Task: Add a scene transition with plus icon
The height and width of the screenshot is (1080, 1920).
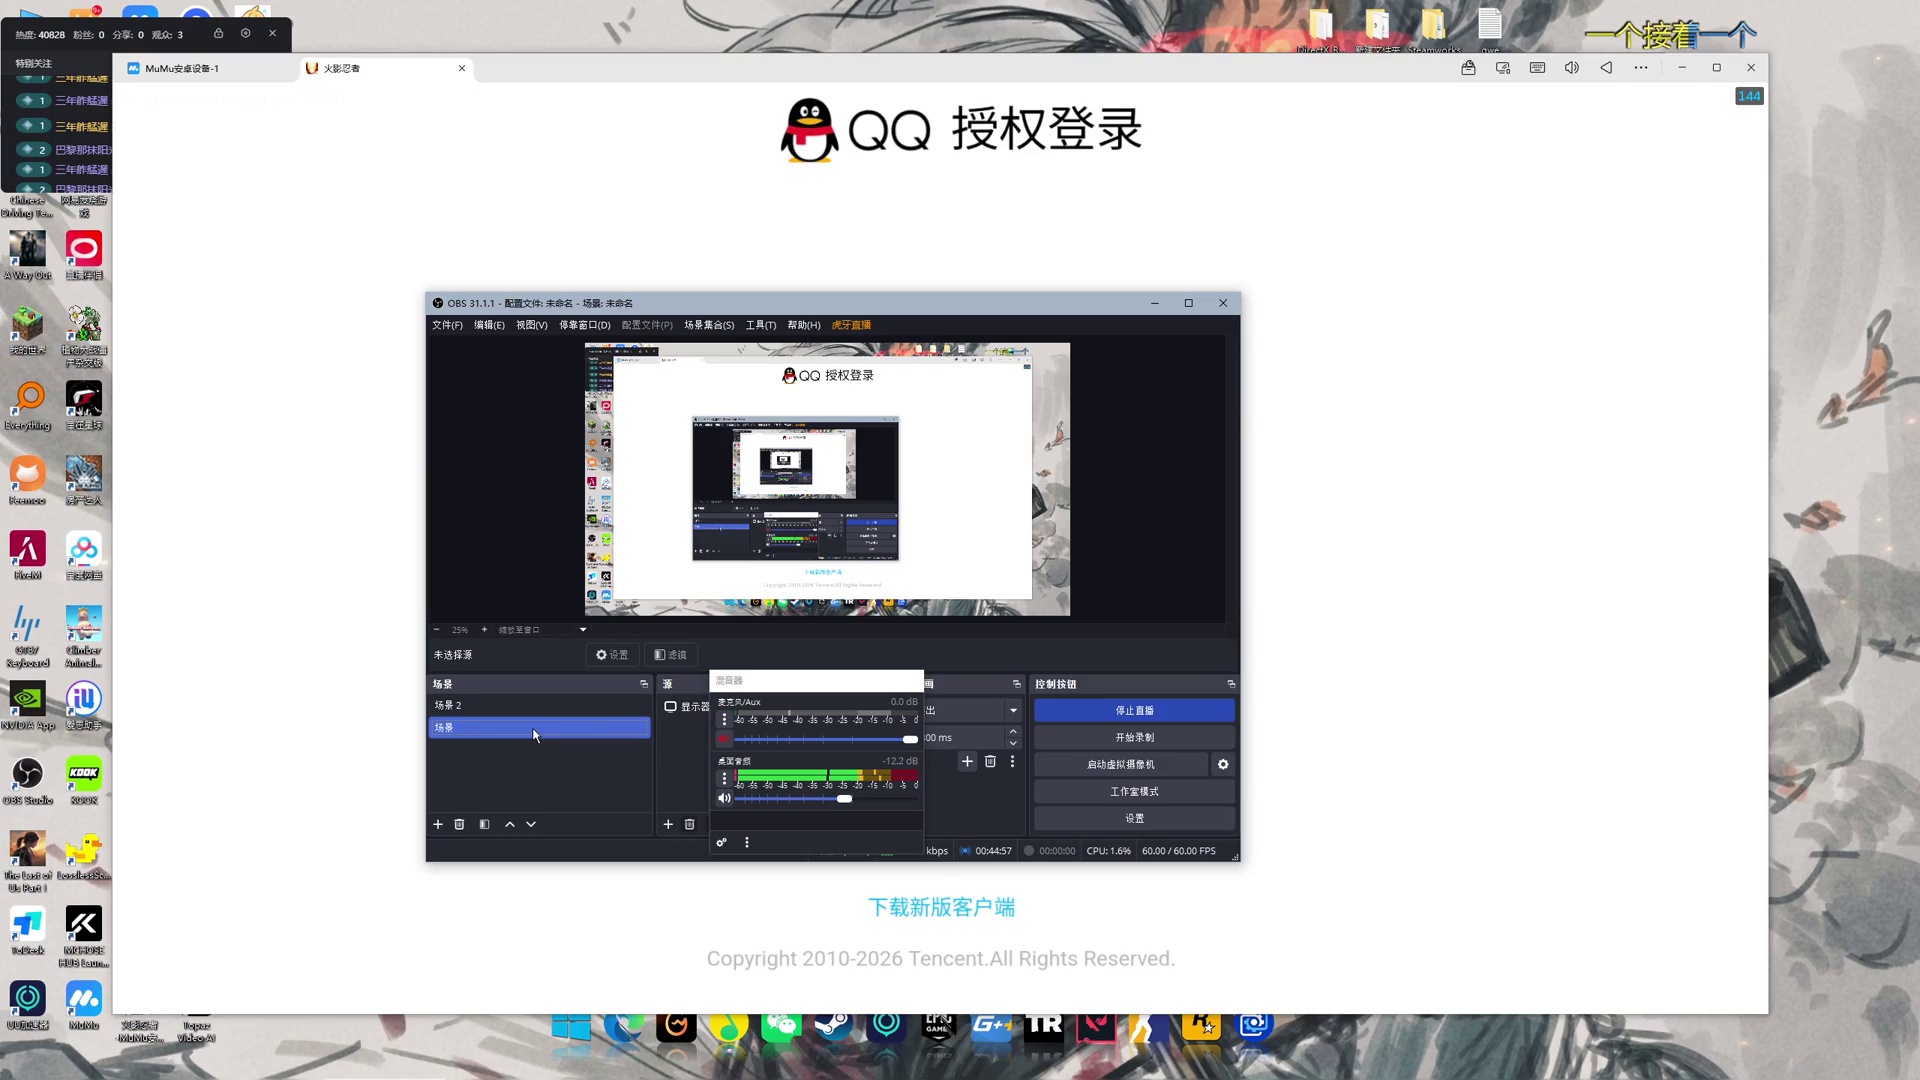Action: [967, 761]
